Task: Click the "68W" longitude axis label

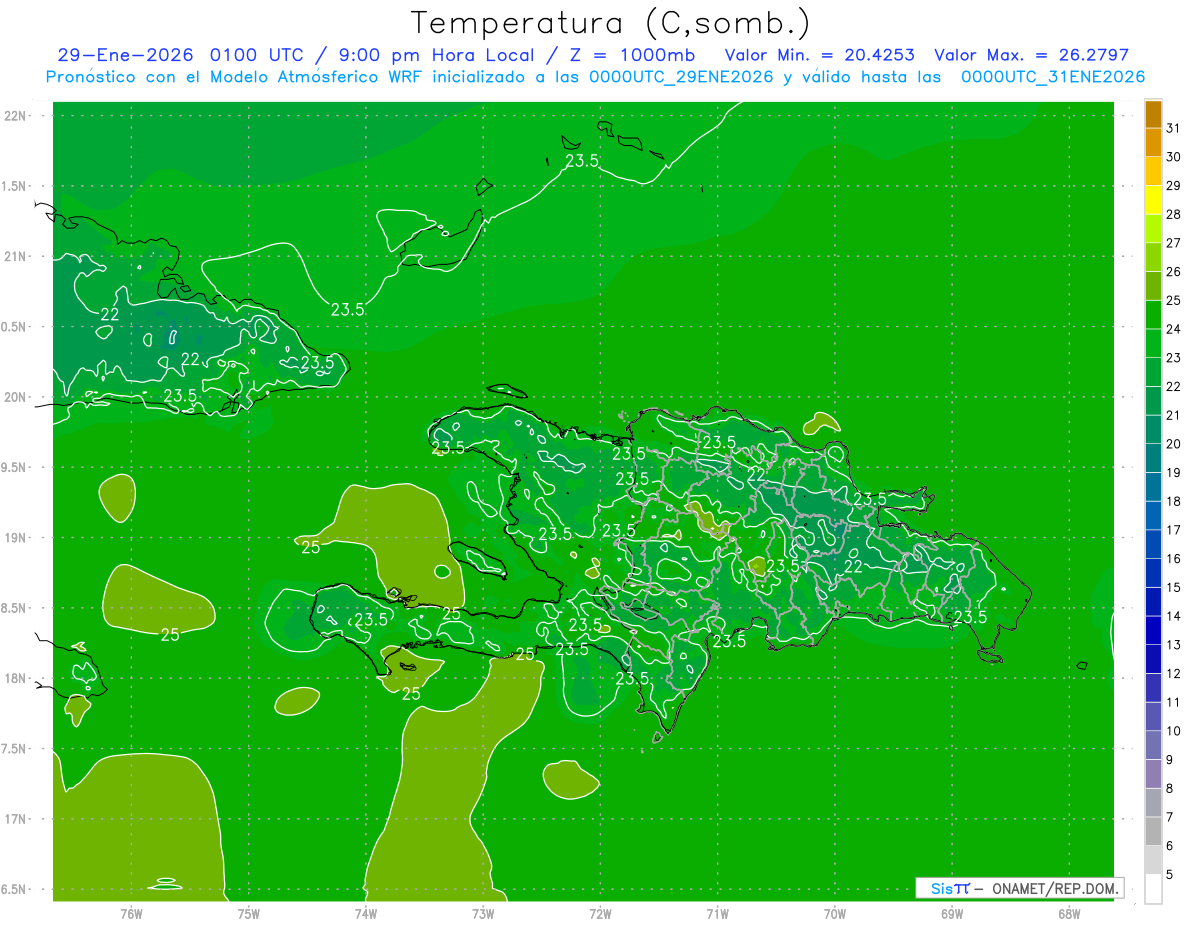Action: [x=1069, y=914]
